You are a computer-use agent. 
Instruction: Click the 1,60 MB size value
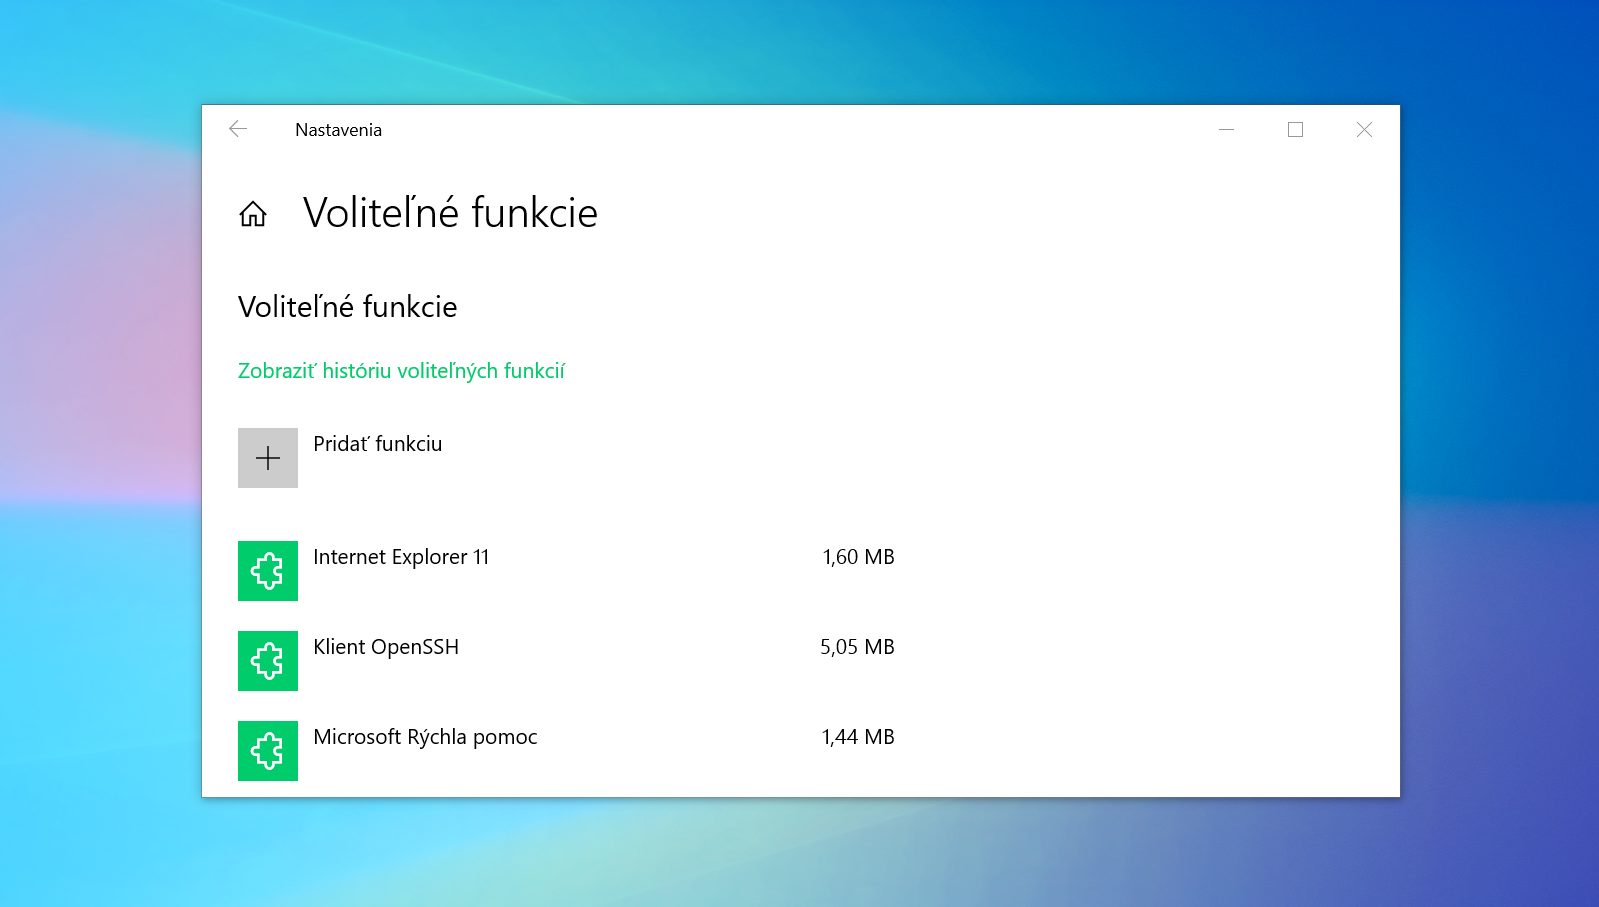click(x=858, y=557)
